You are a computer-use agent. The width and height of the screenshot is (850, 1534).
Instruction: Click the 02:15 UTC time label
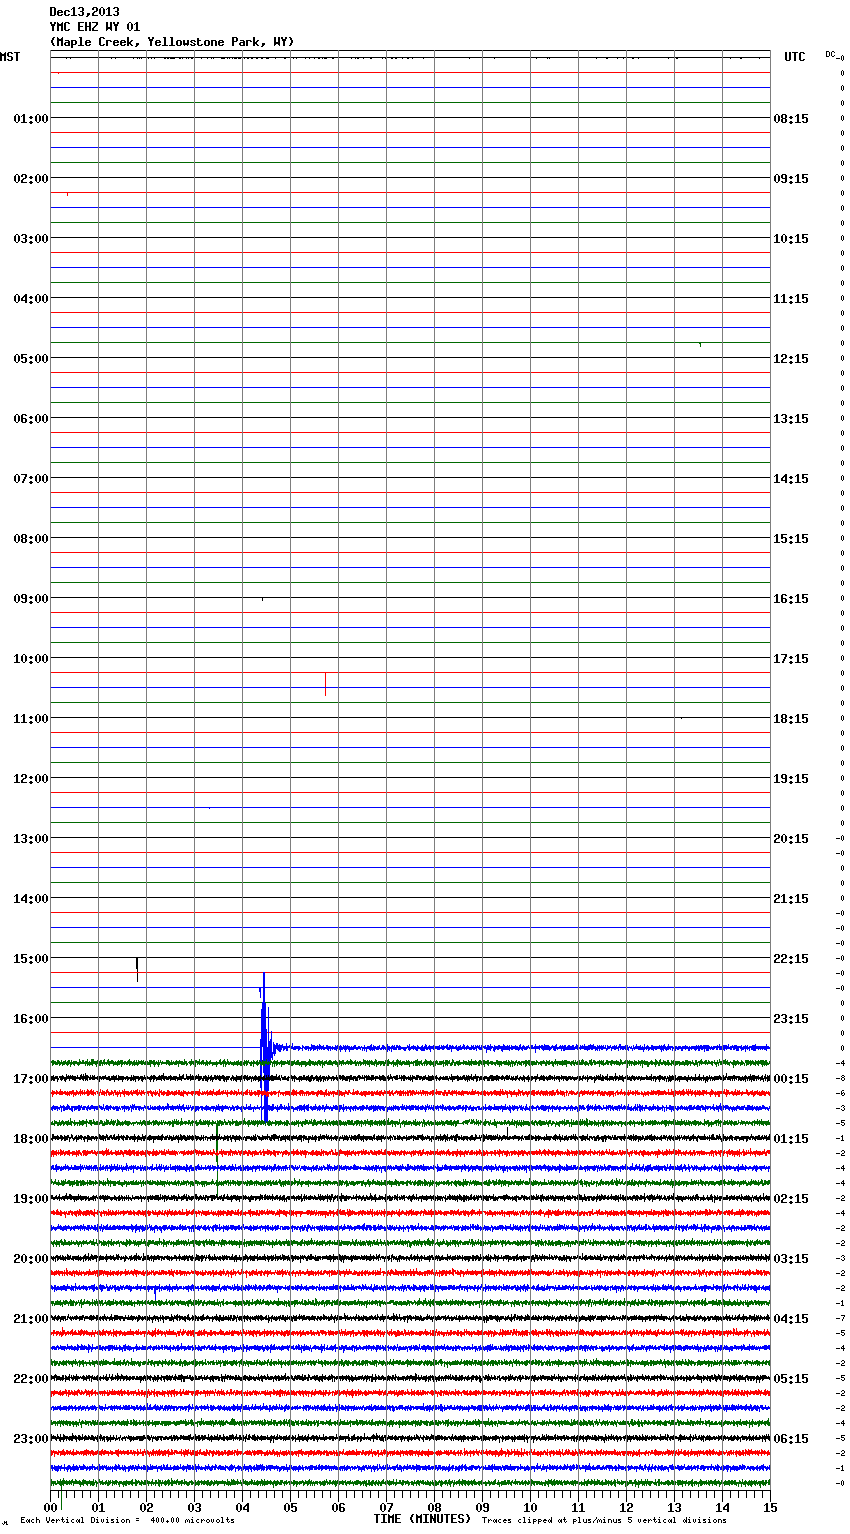791,1199
